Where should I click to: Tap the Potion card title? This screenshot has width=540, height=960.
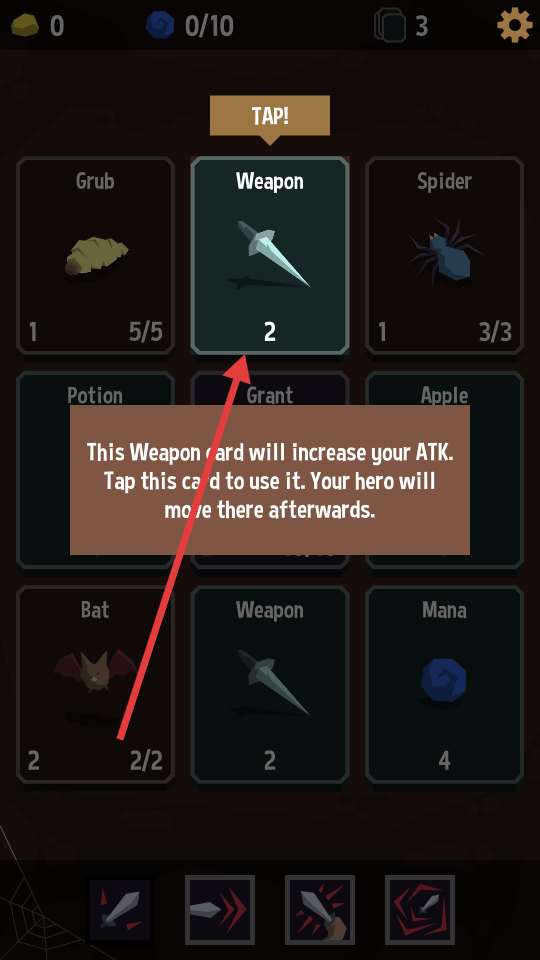[x=95, y=396]
